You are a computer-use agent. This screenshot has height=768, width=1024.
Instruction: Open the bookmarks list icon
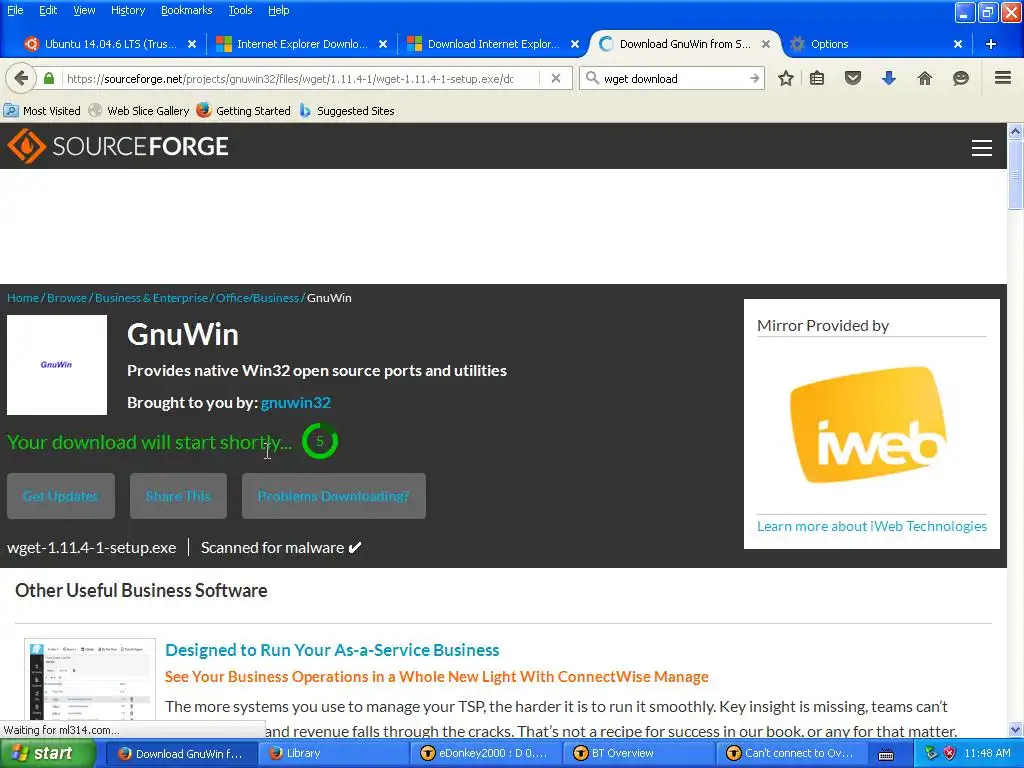coord(817,78)
